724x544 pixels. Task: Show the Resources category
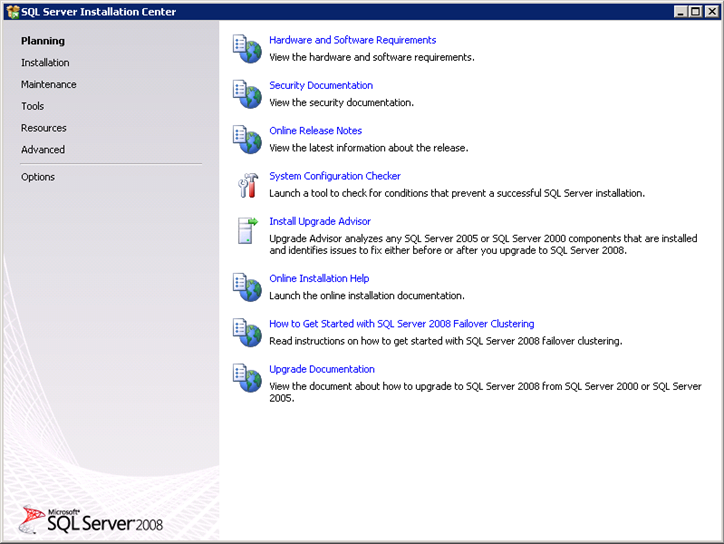coord(43,127)
